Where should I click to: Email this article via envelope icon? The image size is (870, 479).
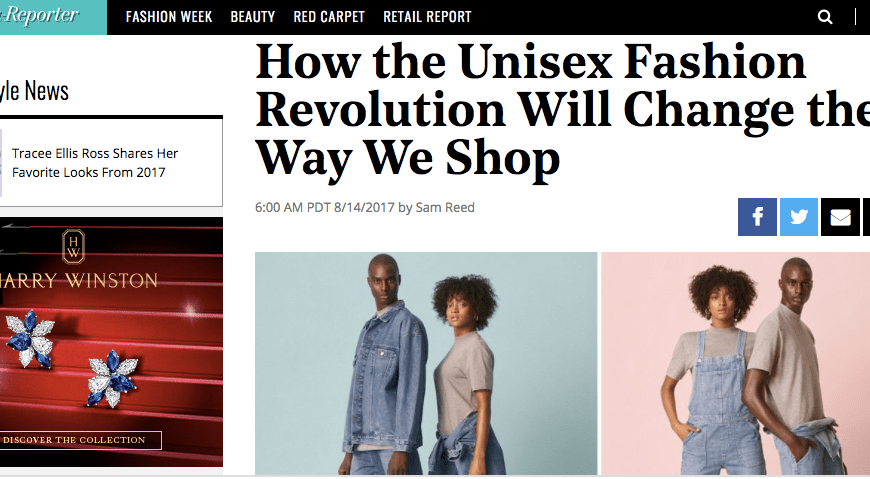(x=840, y=217)
